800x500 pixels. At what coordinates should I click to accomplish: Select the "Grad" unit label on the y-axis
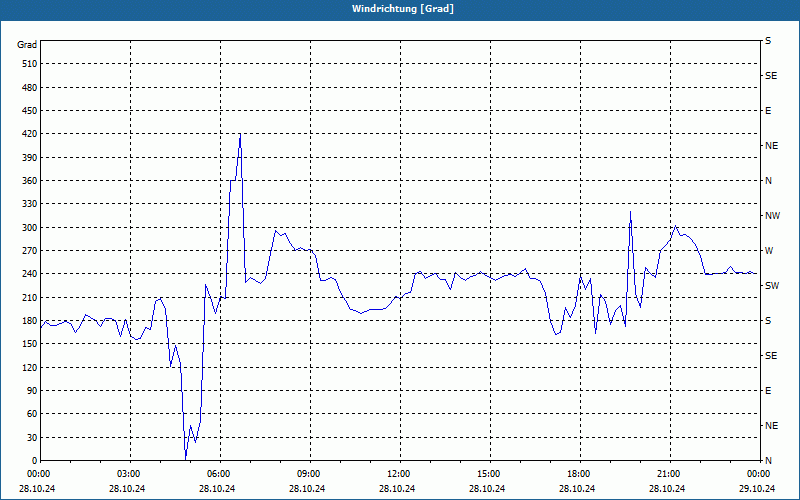[x=27, y=45]
